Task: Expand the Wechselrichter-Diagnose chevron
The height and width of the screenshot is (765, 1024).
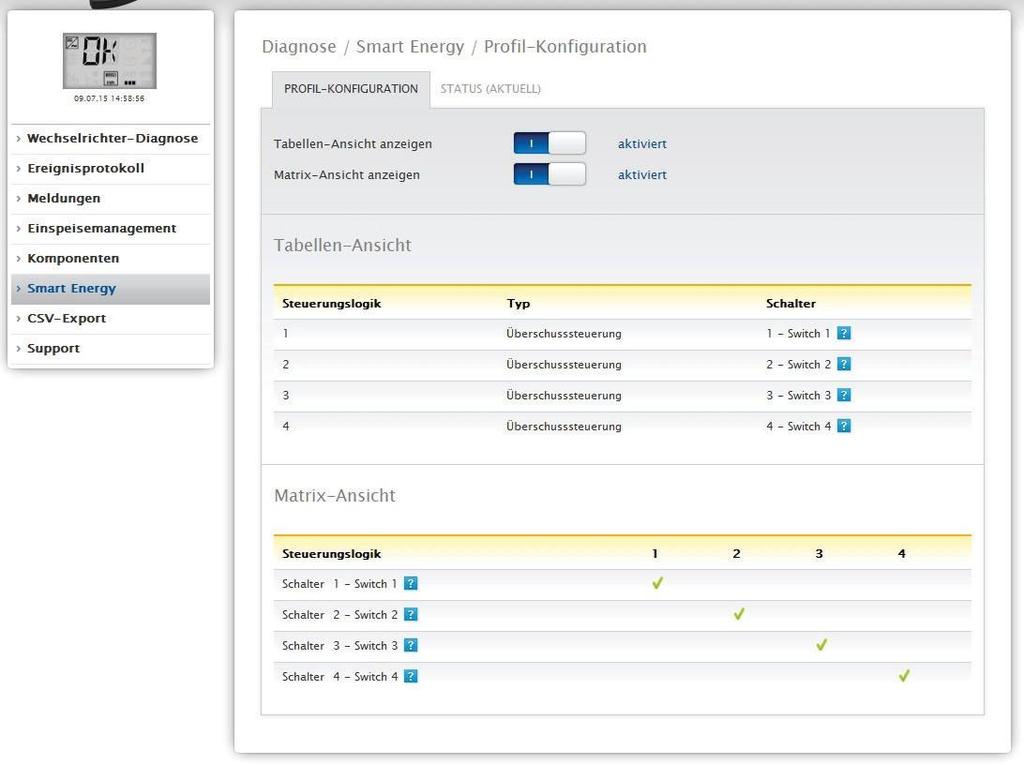Action: (18, 138)
